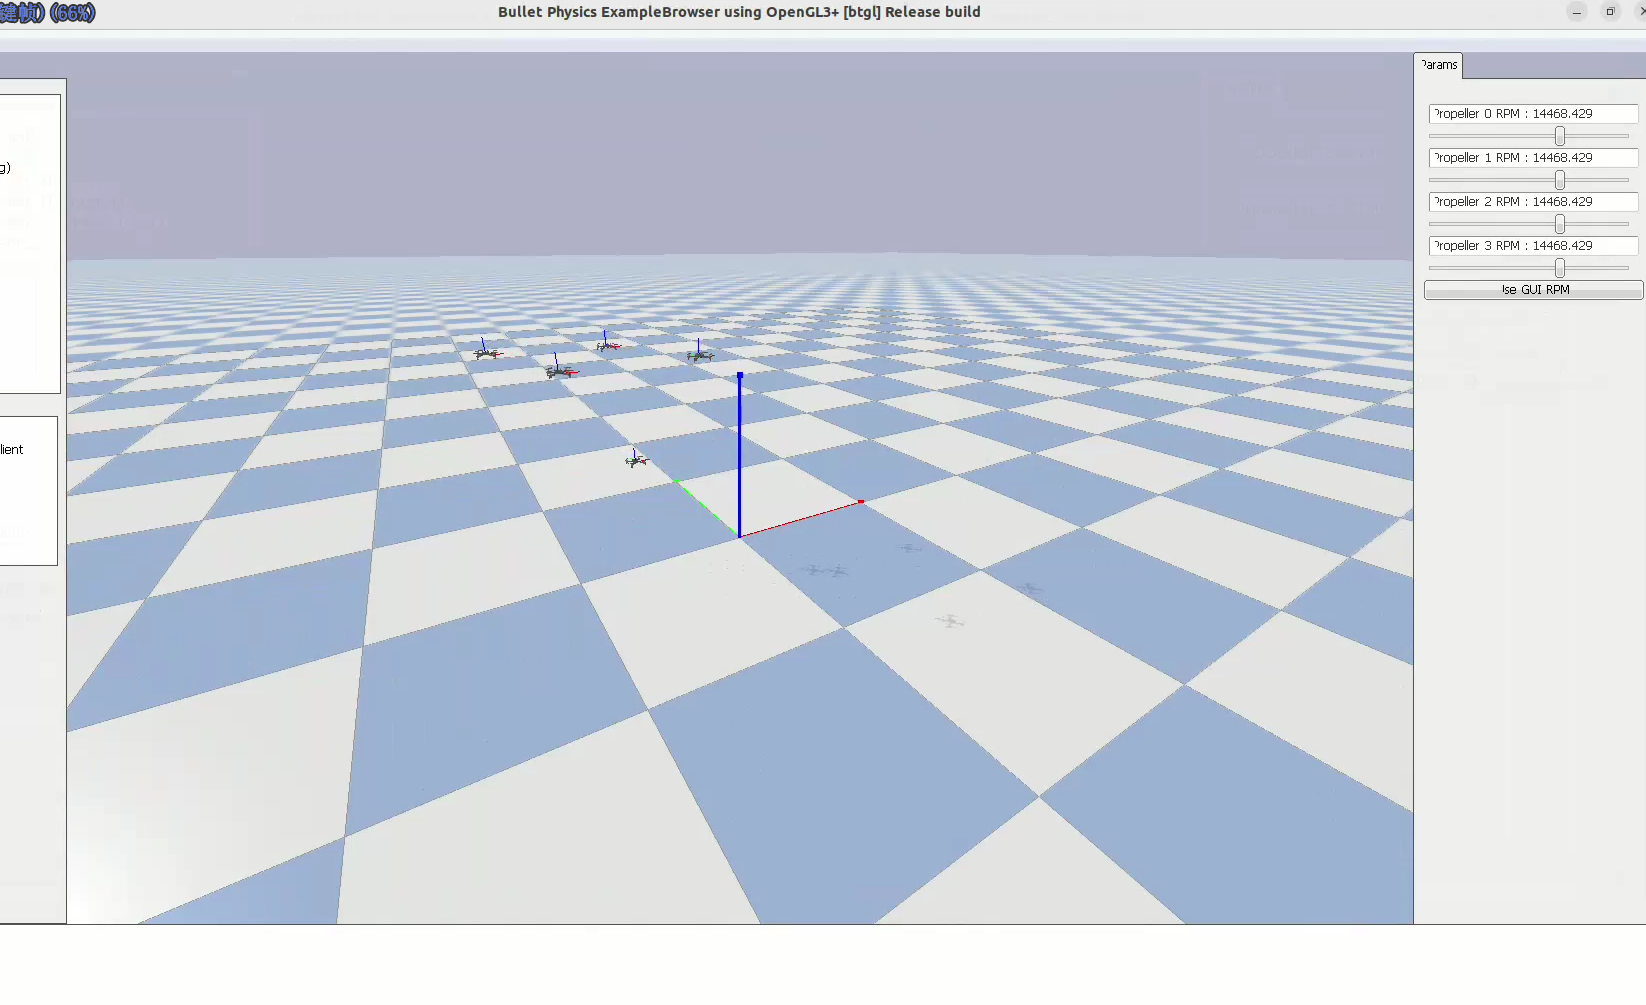Viewport: 1646px width, 1005px height.
Task: Click the Propeller 1 RPM slider handle
Action: click(1560, 180)
